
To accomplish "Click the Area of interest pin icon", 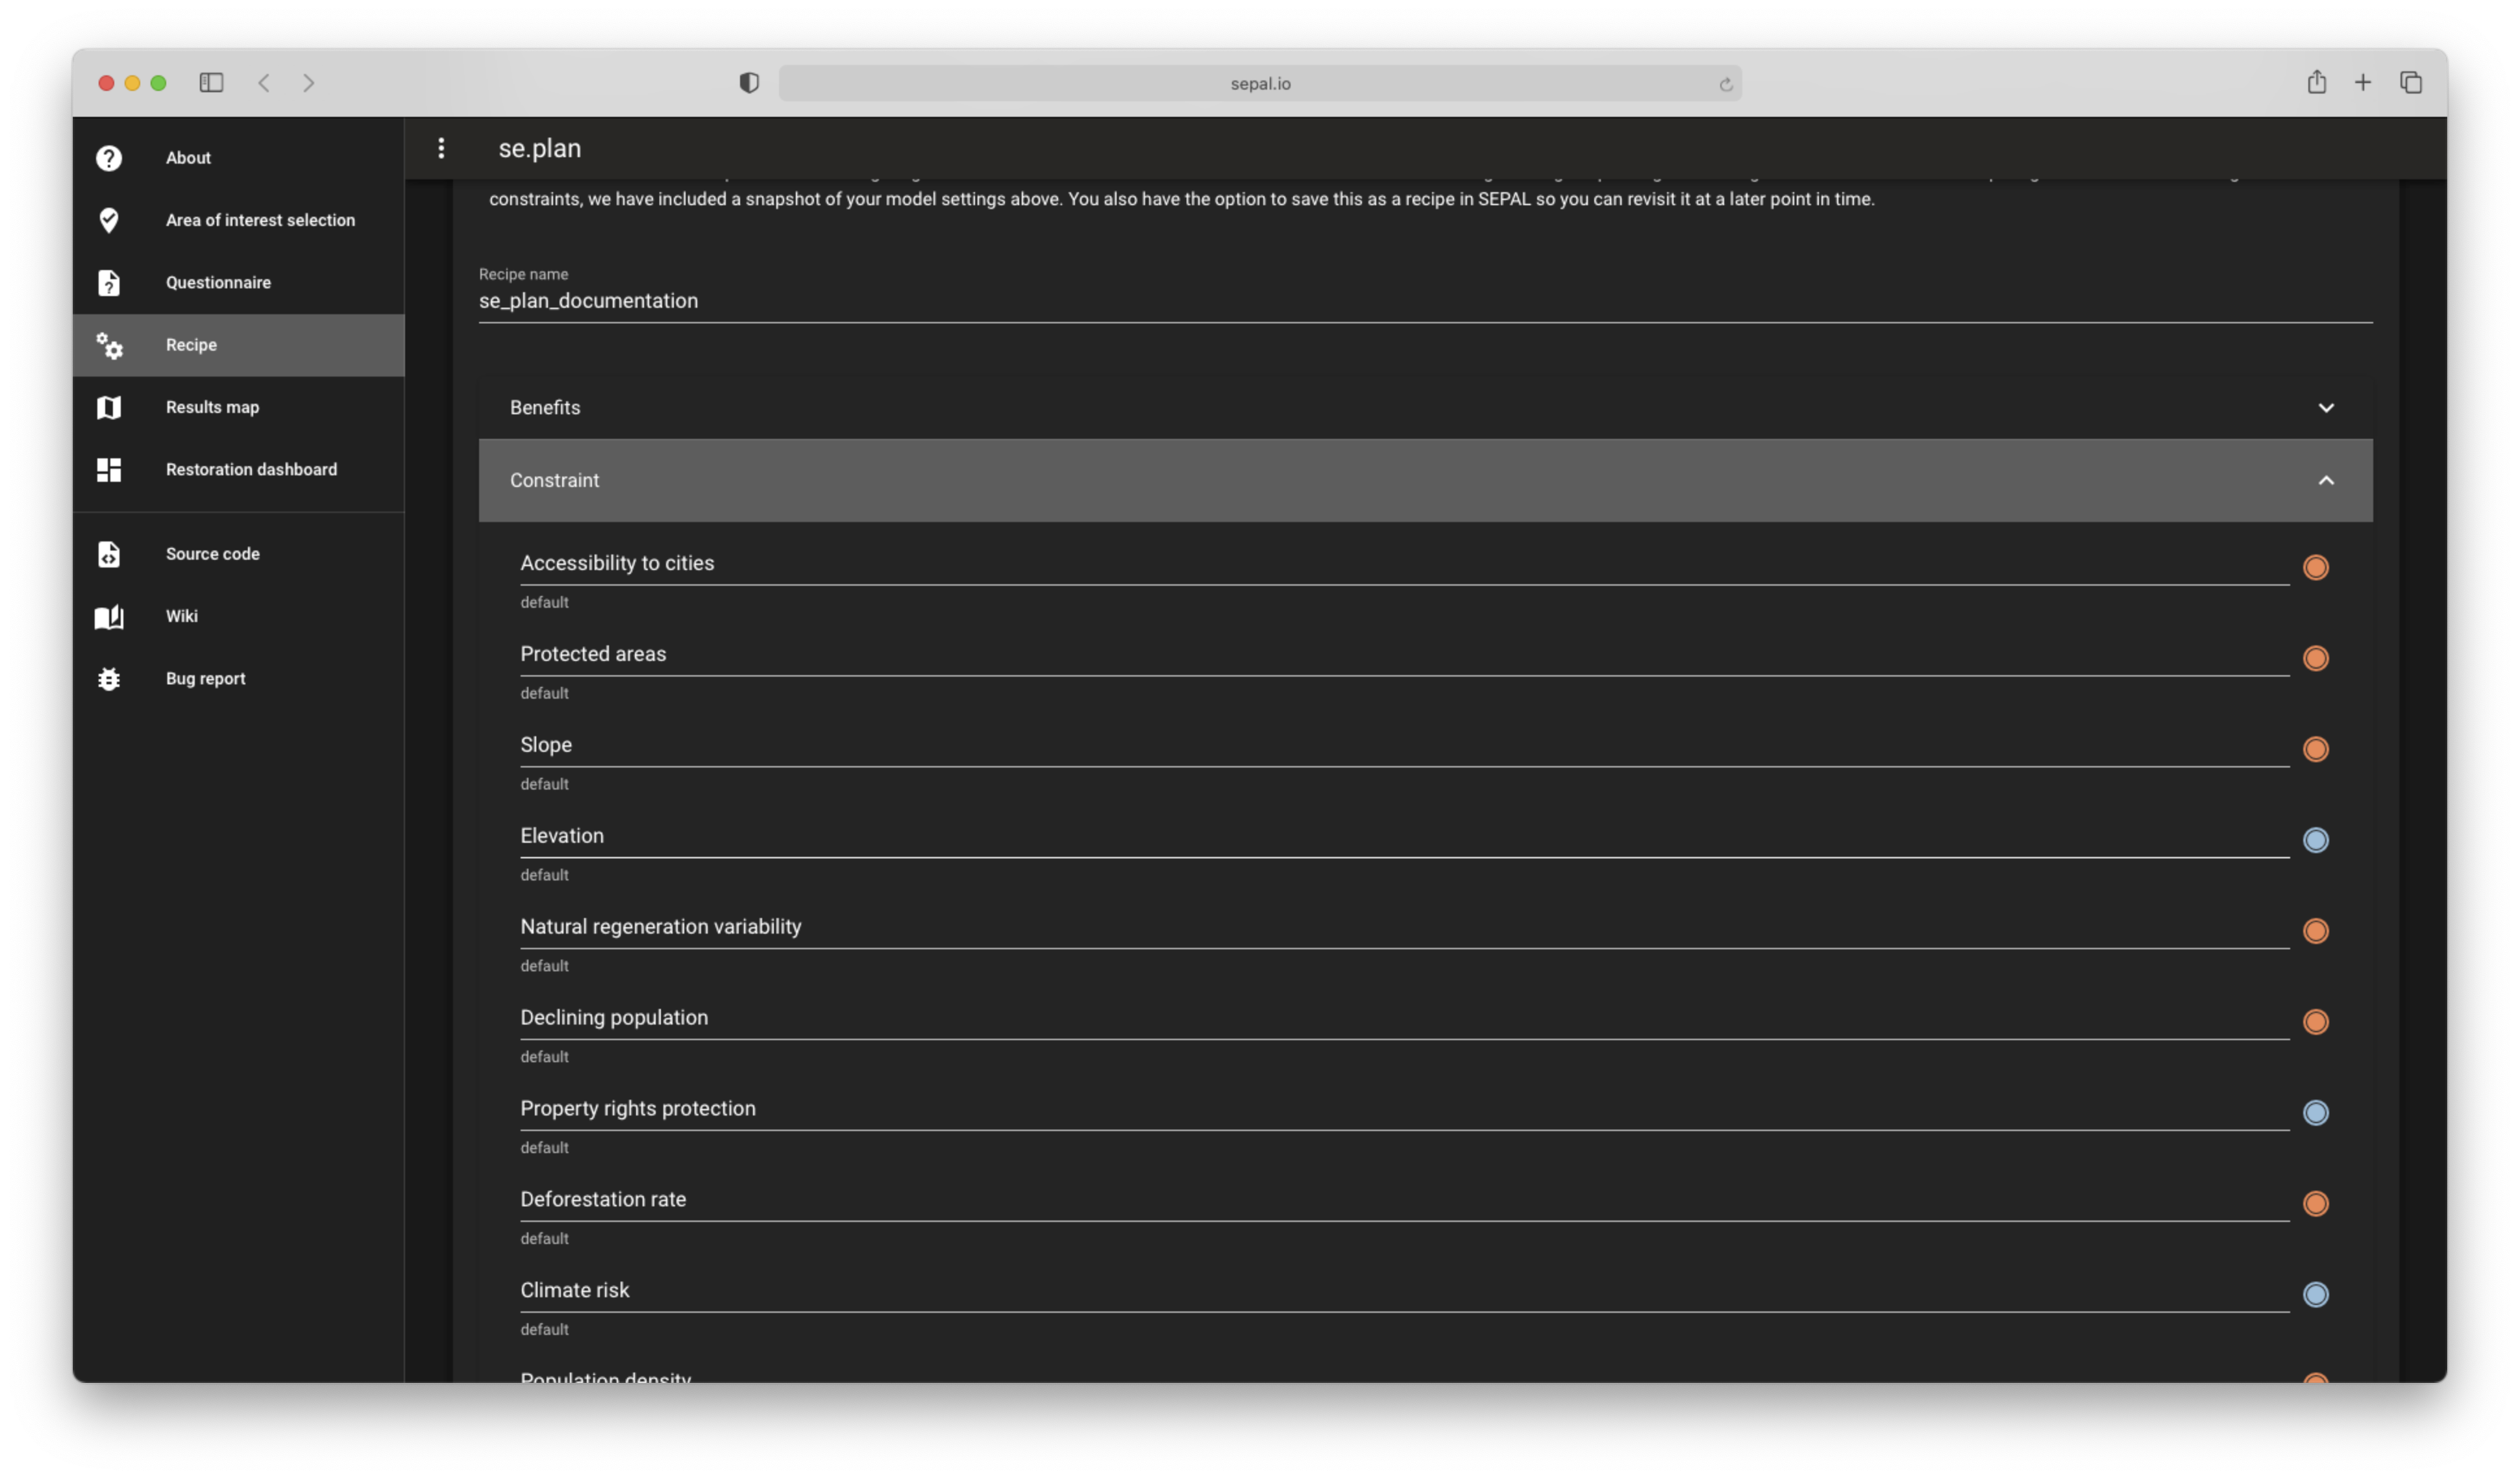I will (109, 220).
